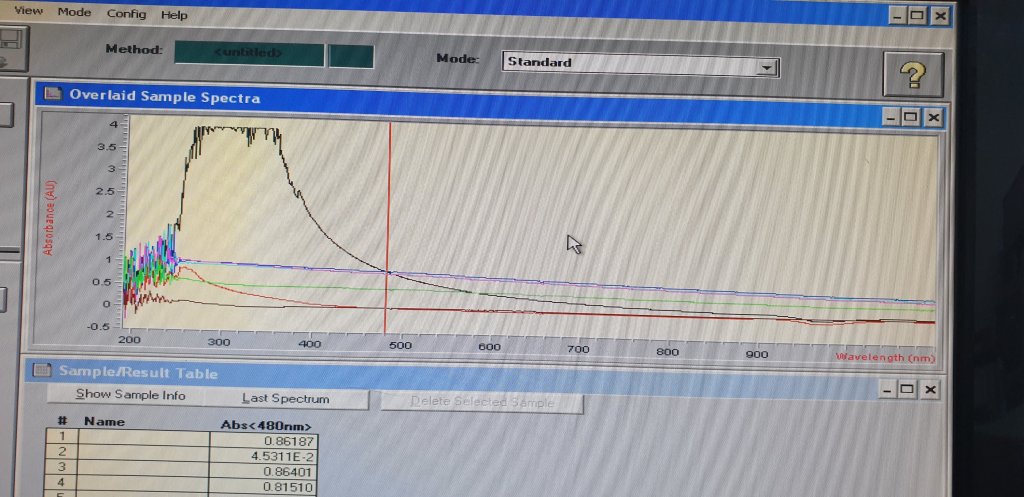
Task: Open the Help menu
Action: tap(174, 15)
